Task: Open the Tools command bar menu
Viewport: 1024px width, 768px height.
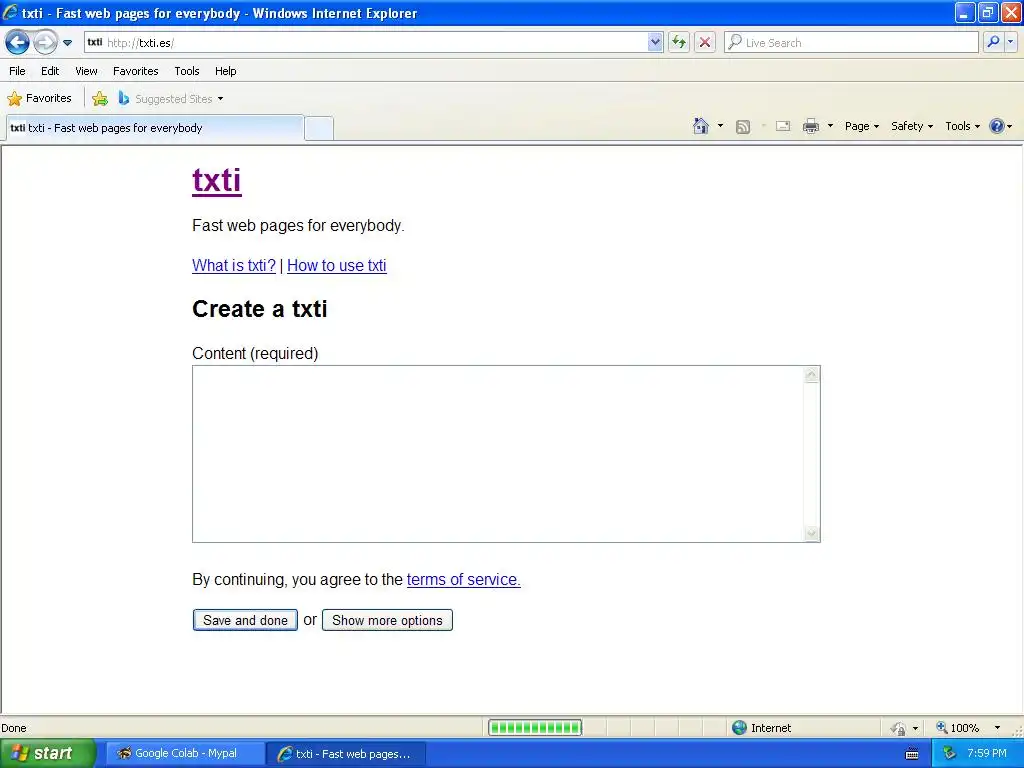Action: [963, 127]
